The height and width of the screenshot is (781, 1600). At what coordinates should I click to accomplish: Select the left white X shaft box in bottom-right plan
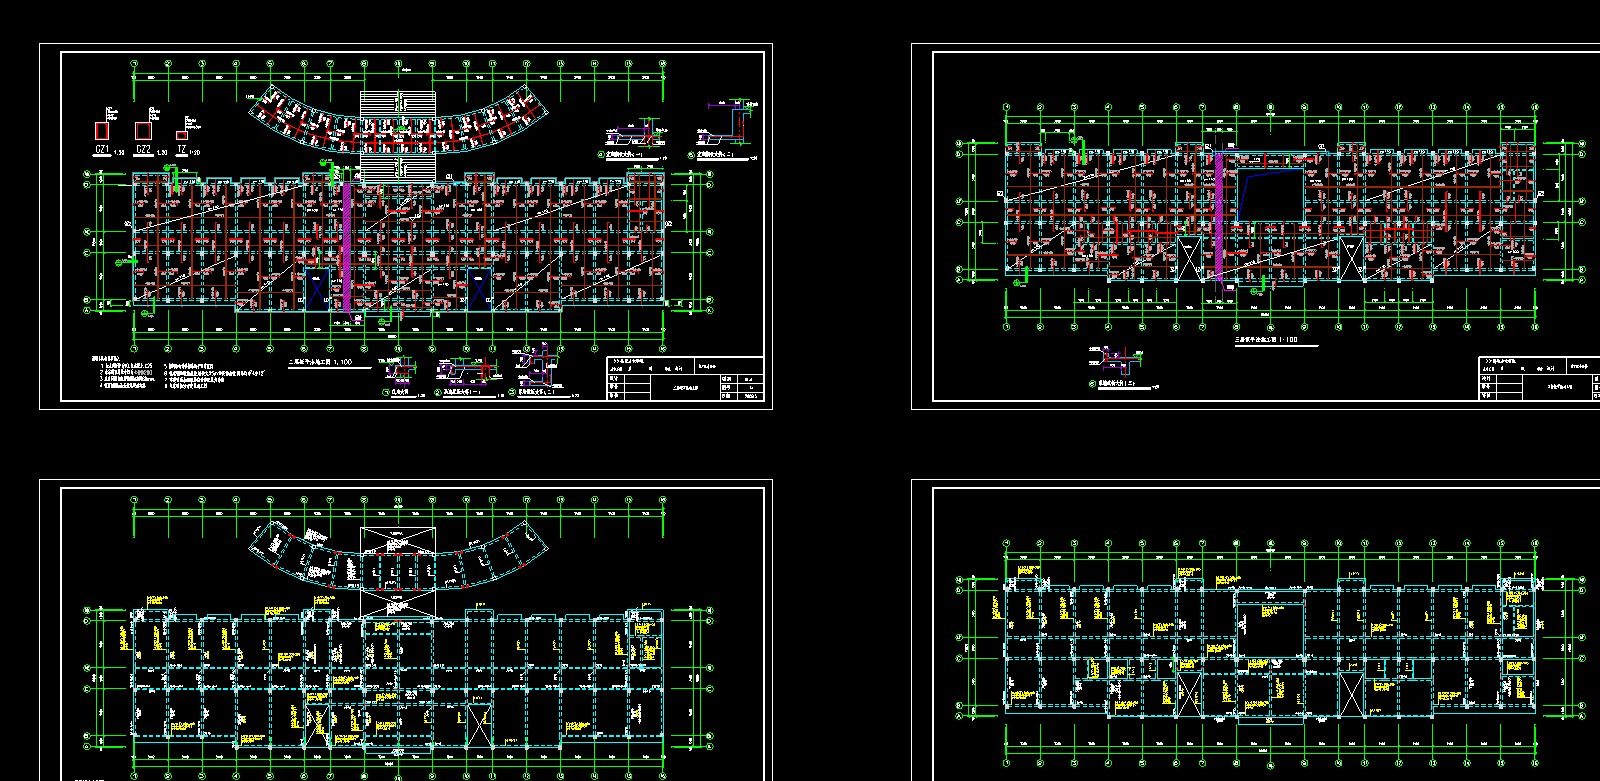[x=1188, y=694]
